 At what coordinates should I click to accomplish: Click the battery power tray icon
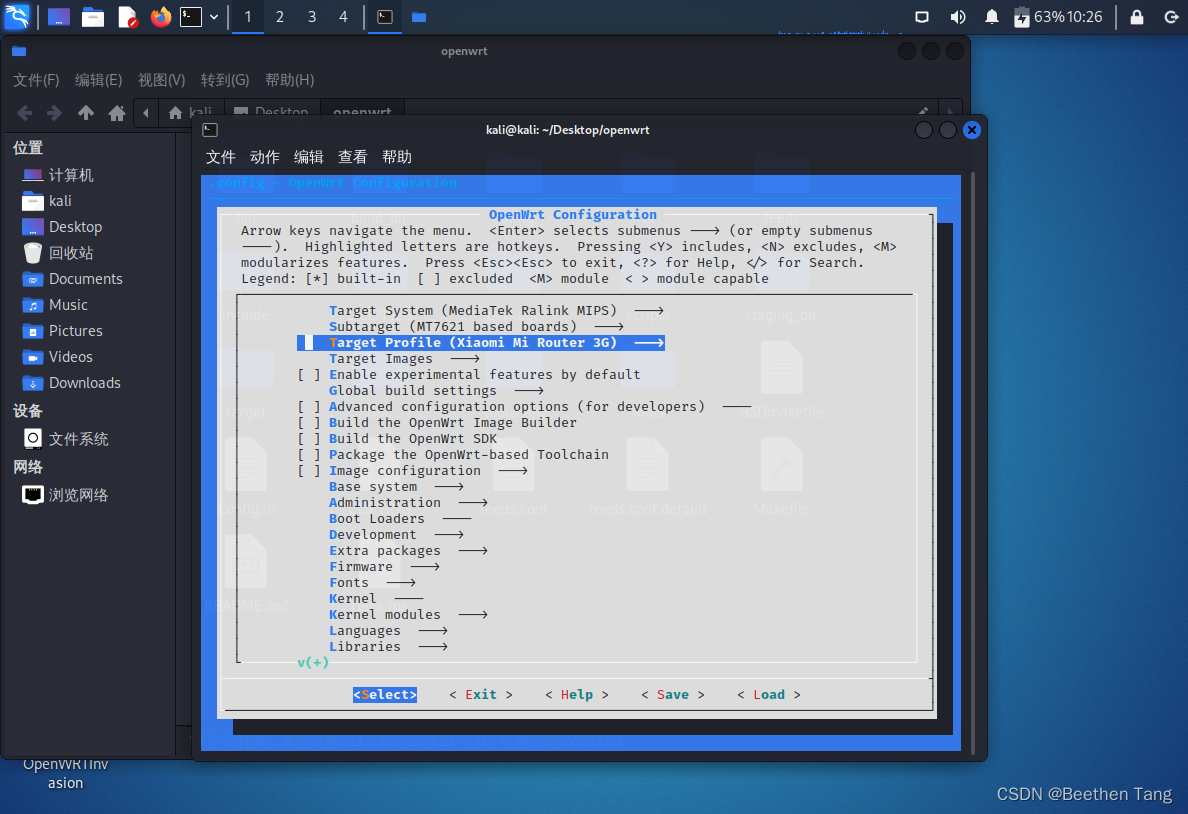pos(1022,17)
